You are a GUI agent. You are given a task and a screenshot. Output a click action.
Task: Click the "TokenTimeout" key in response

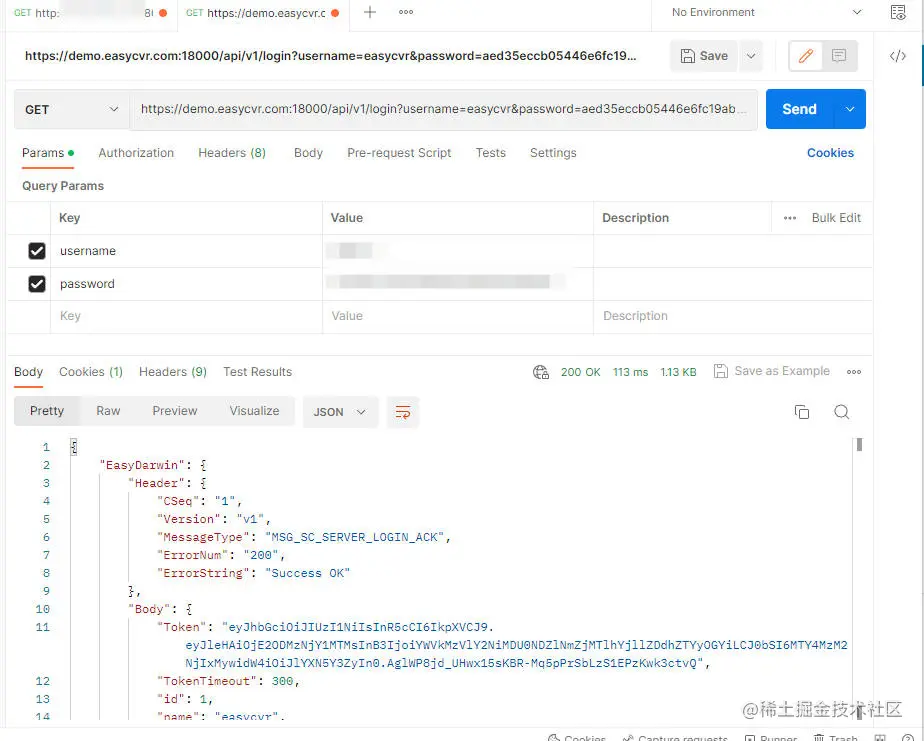tap(206, 681)
